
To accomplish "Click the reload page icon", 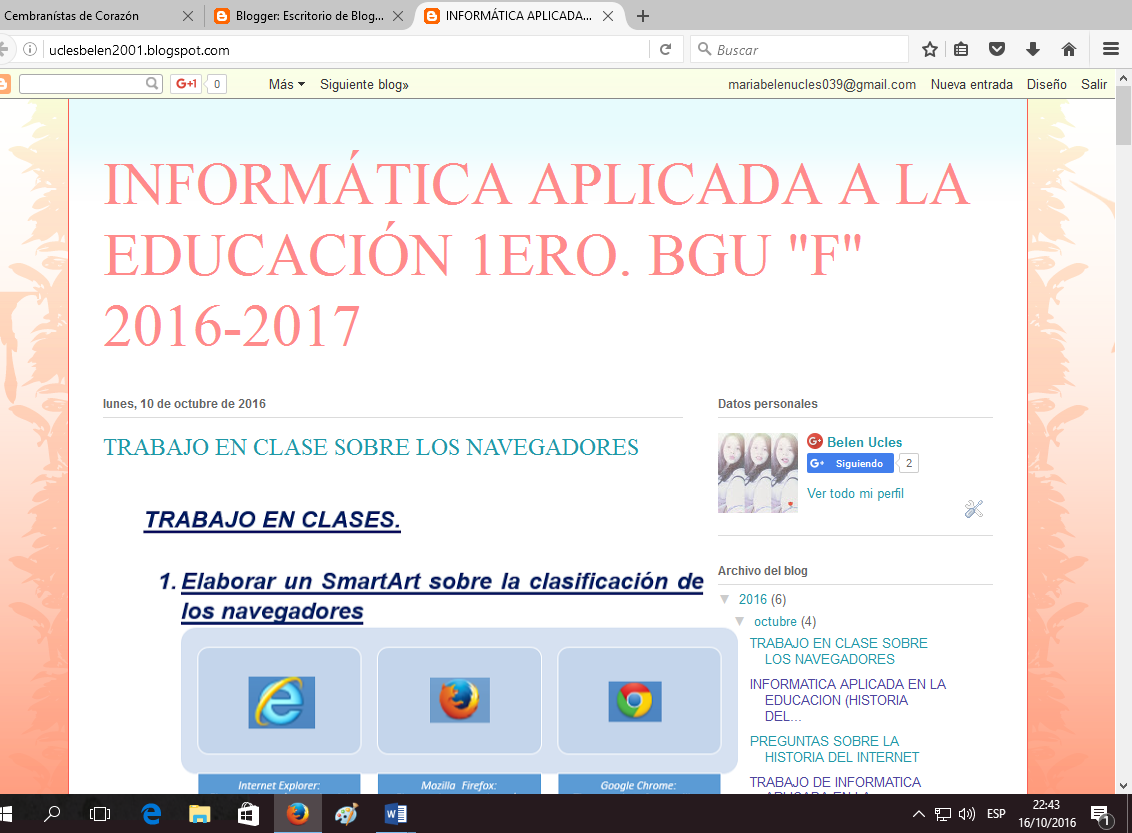I will tap(666, 49).
